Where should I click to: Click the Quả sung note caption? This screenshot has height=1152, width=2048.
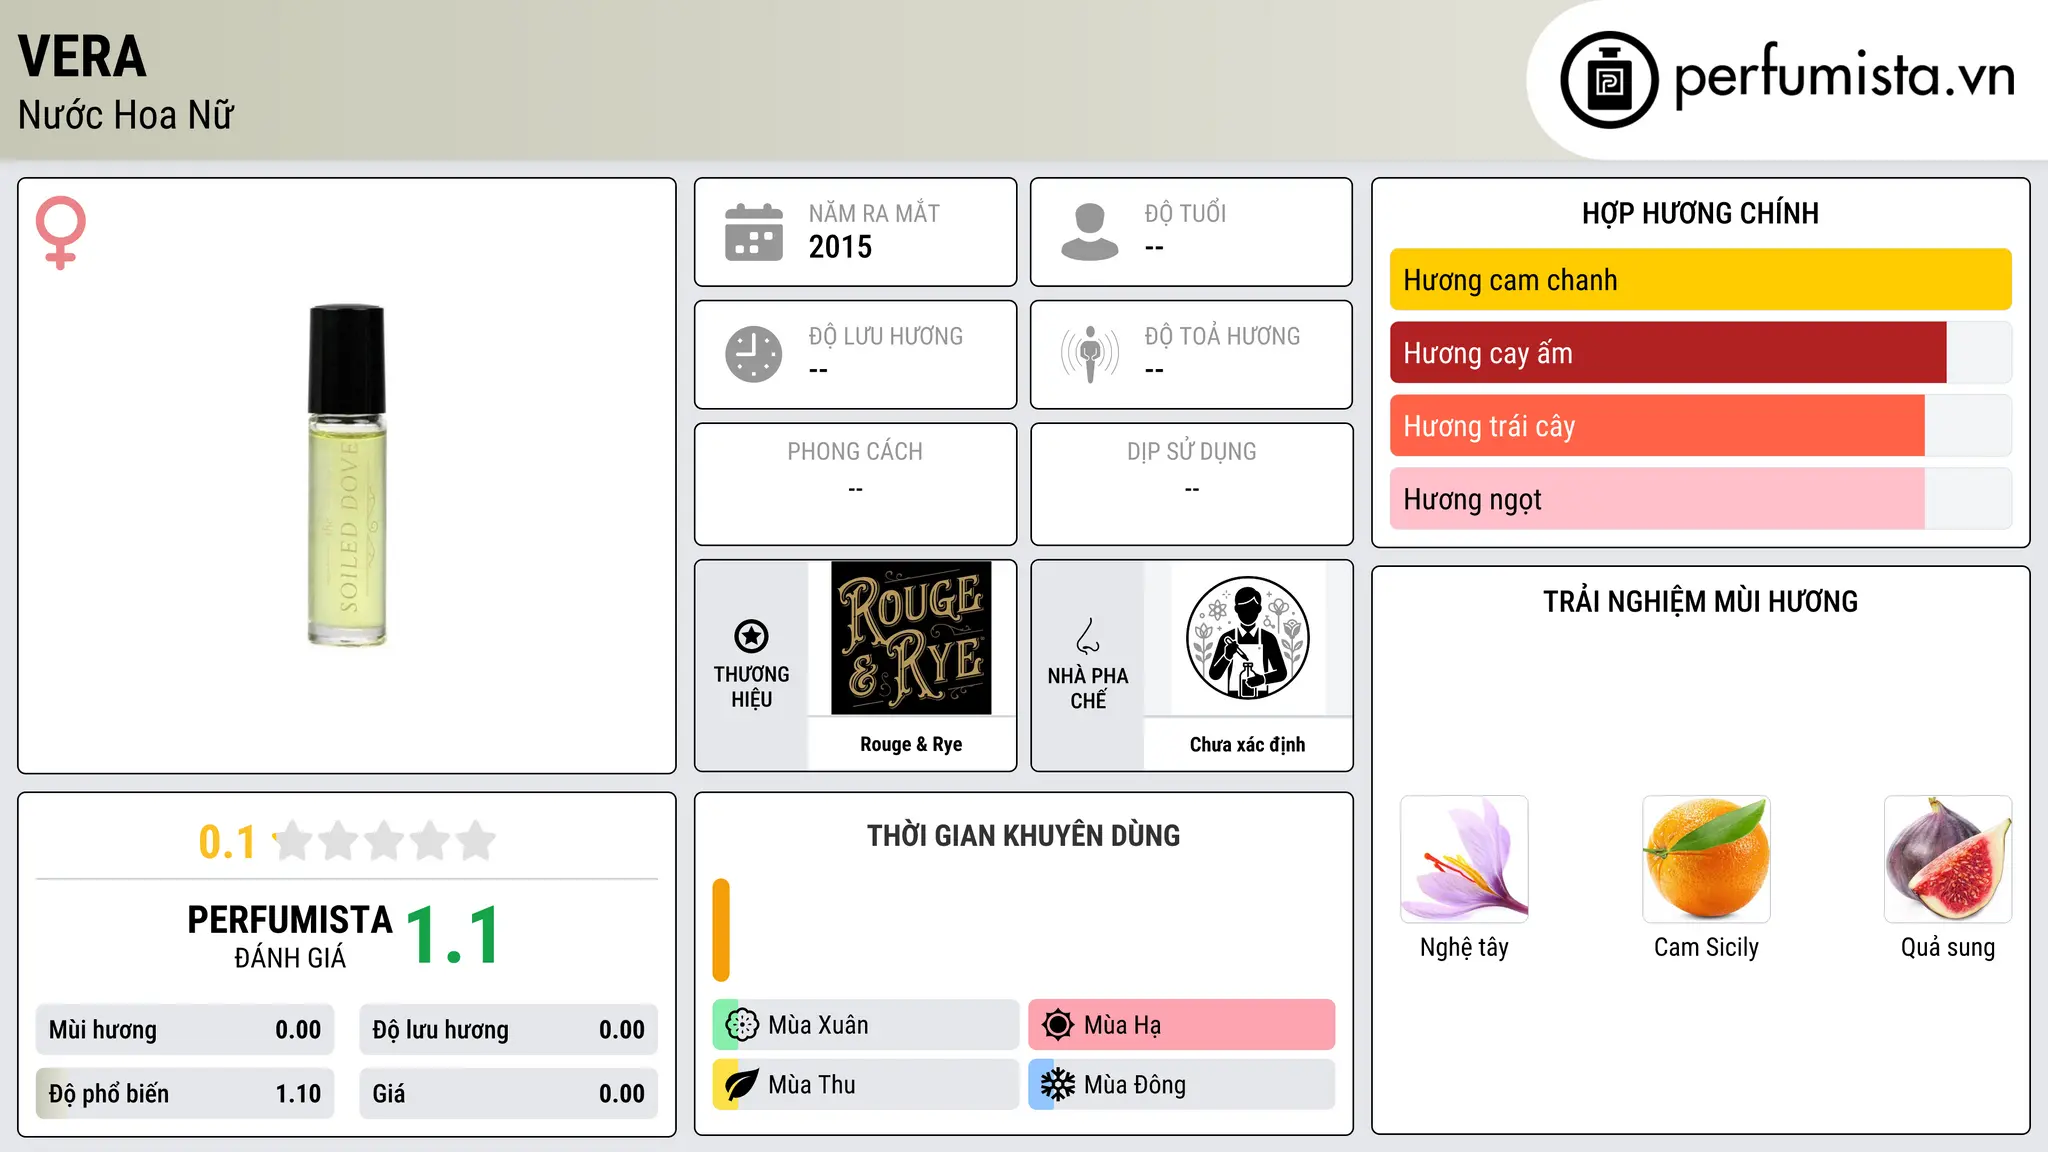click(1948, 947)
